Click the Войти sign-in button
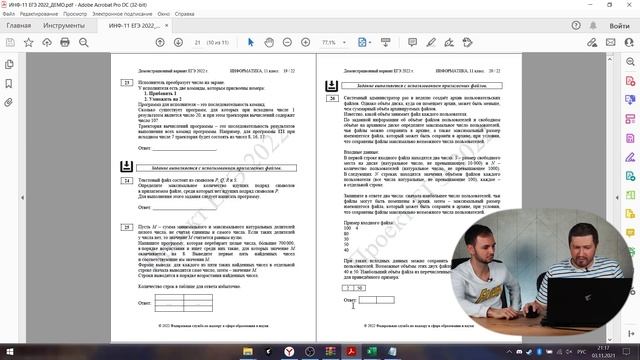 point(619,26)
